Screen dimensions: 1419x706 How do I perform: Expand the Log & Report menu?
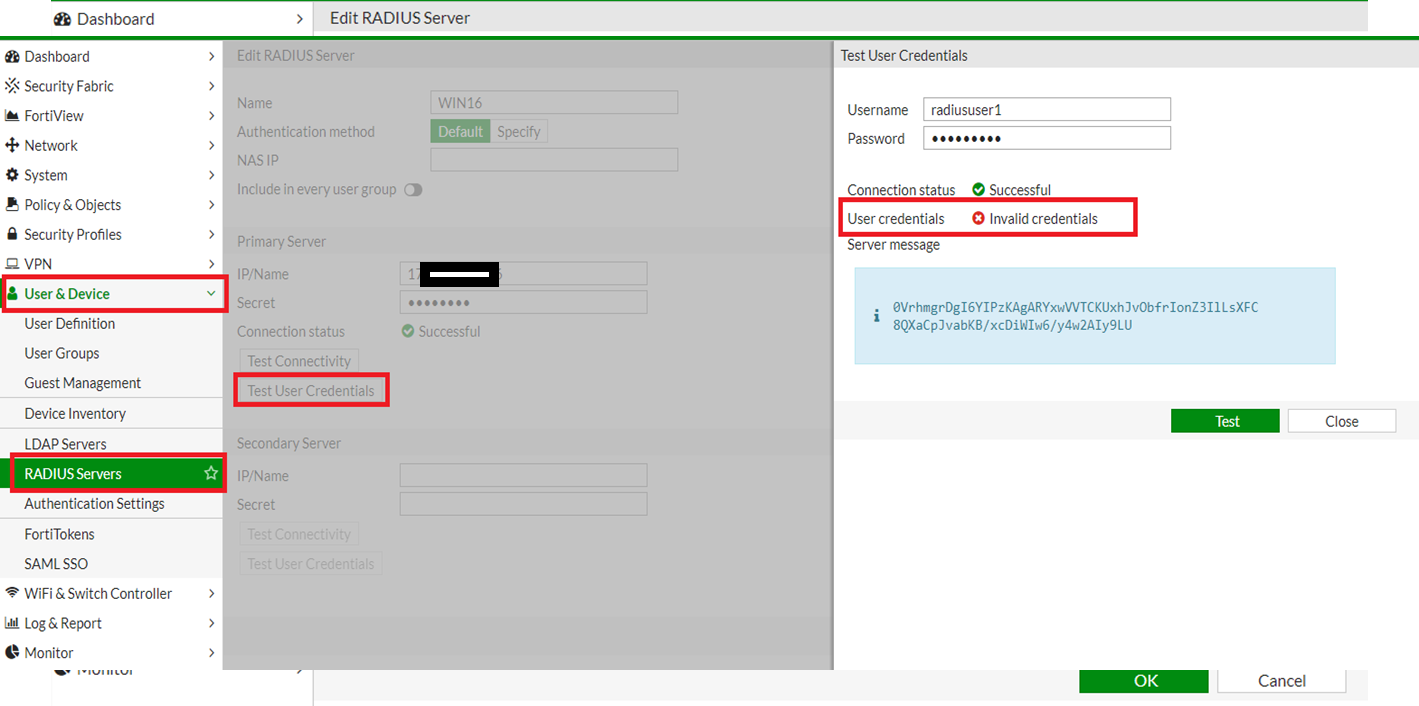[x=211, y=623]
